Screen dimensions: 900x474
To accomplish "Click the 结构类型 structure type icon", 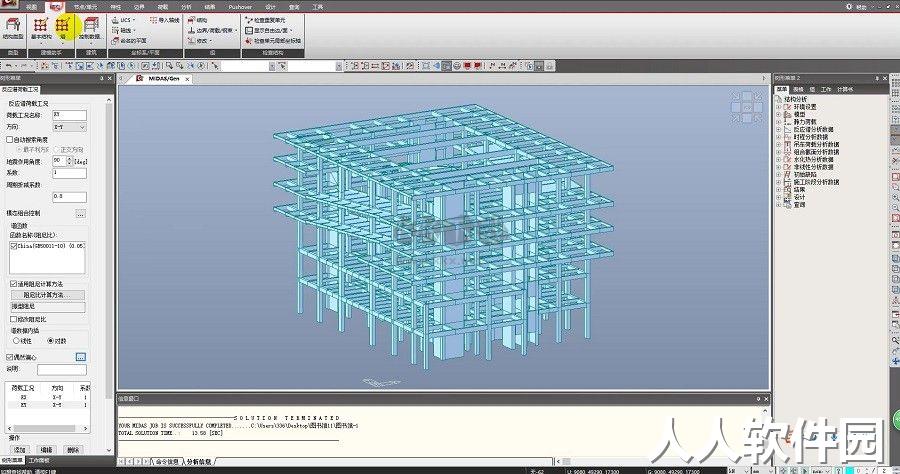I will [x=13, y=25].
